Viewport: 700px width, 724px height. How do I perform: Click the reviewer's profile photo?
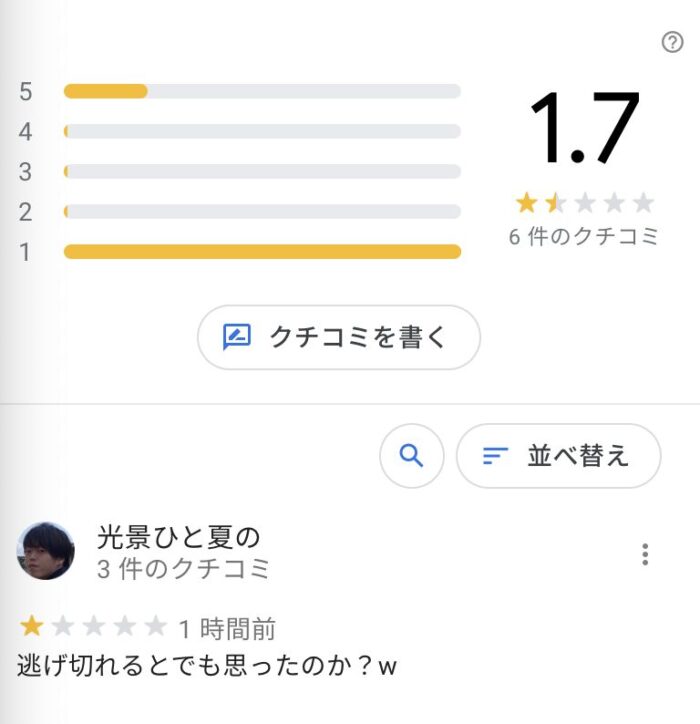[46, 551]
